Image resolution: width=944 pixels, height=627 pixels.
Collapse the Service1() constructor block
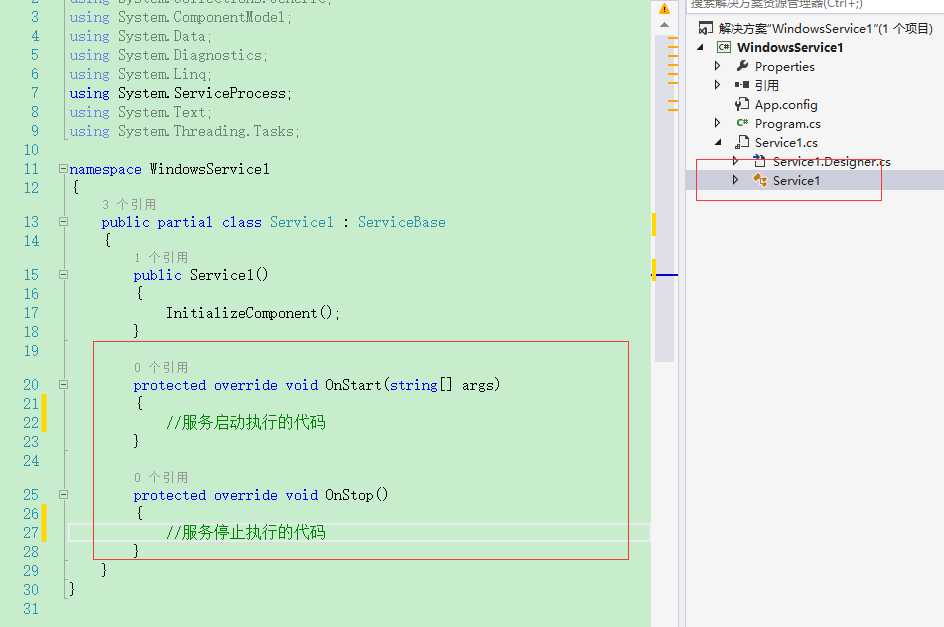pos(63,275)
